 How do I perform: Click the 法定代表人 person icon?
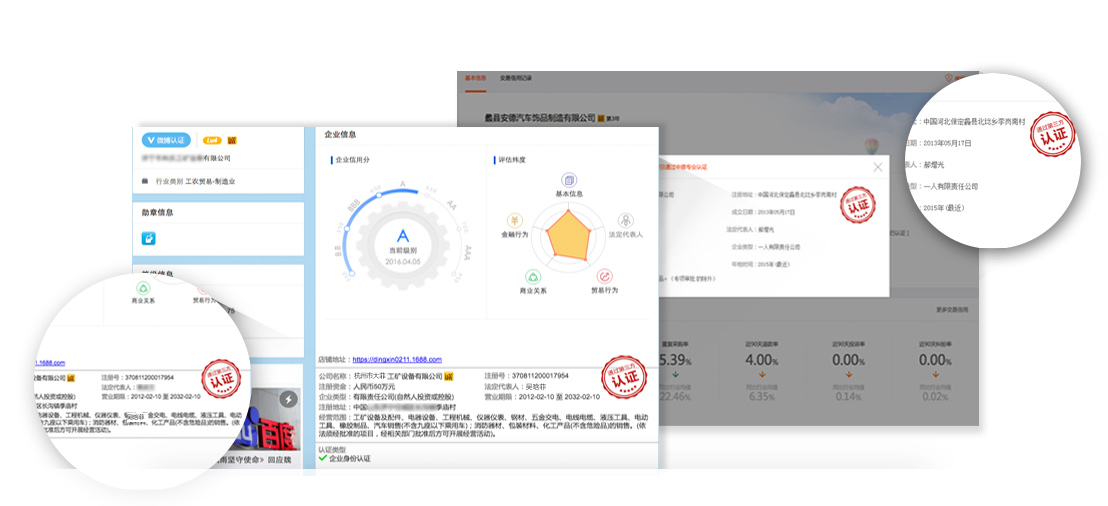625,220
